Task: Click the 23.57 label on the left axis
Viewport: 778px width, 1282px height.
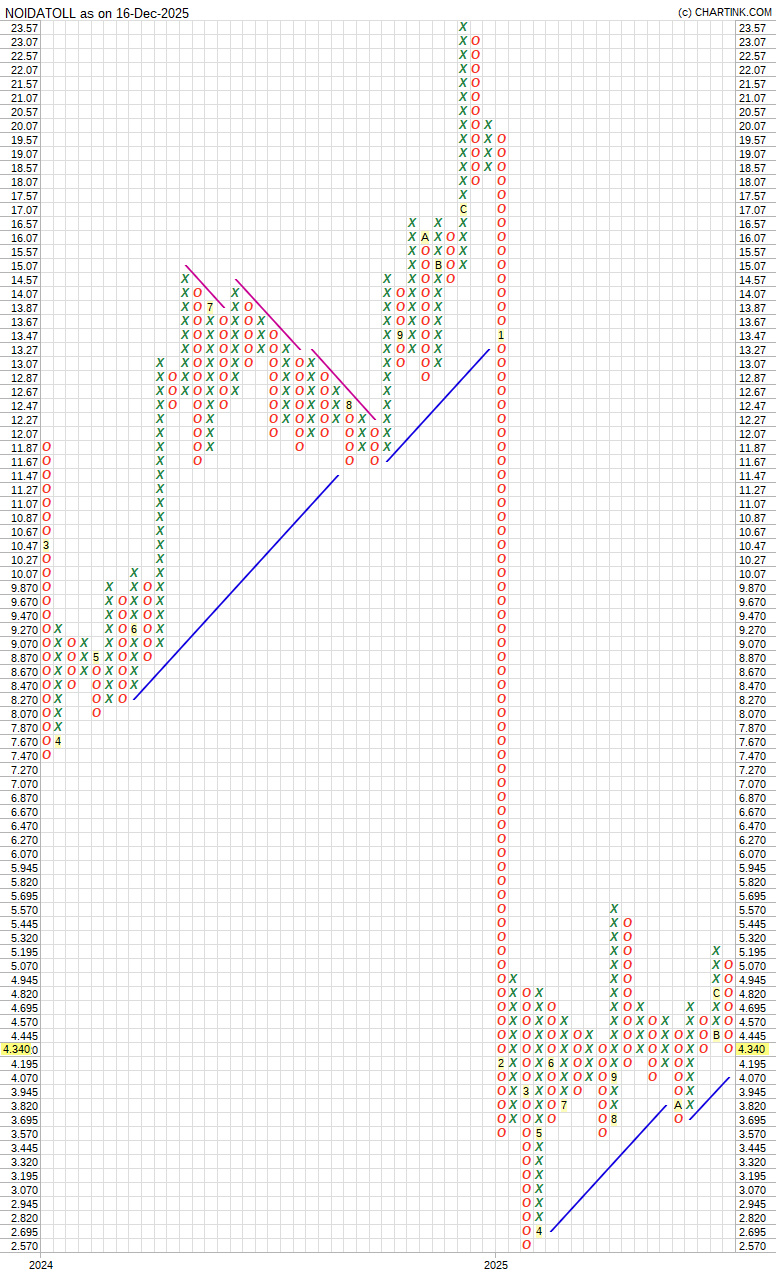Action: click(x=23, y=28)
